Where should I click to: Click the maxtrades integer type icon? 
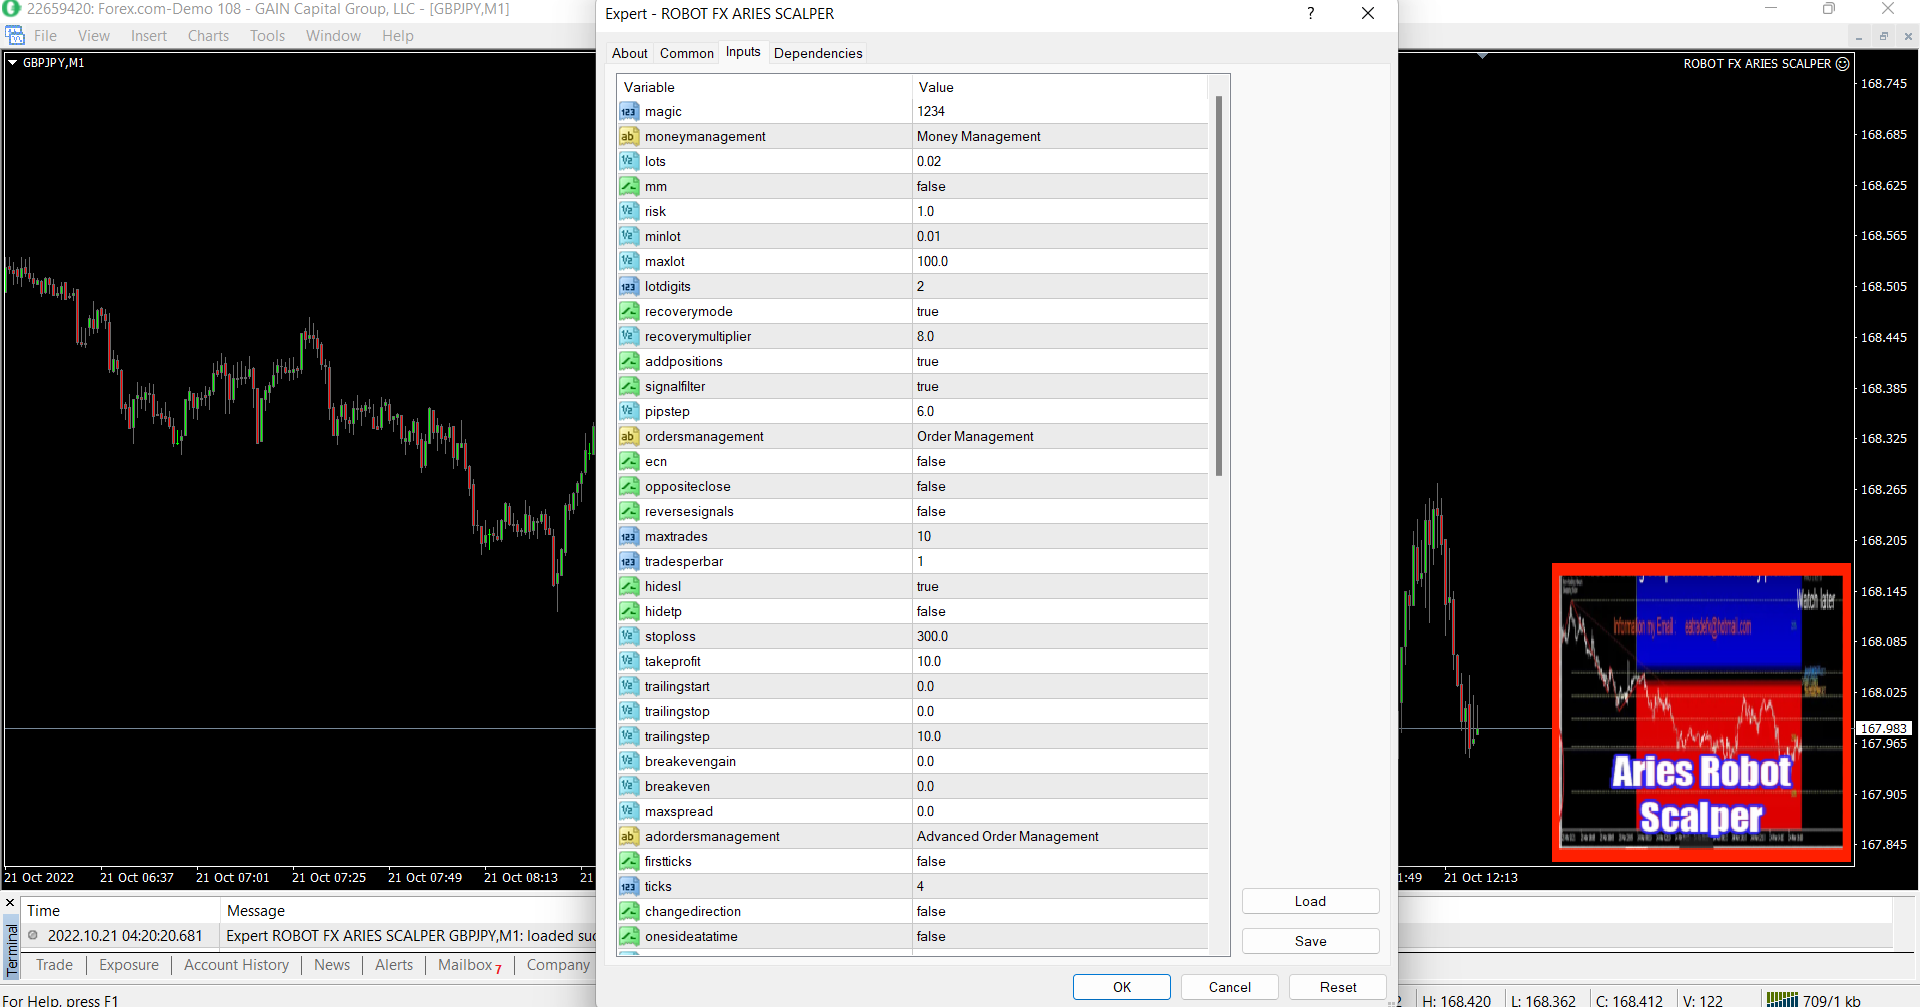point(628,536)
